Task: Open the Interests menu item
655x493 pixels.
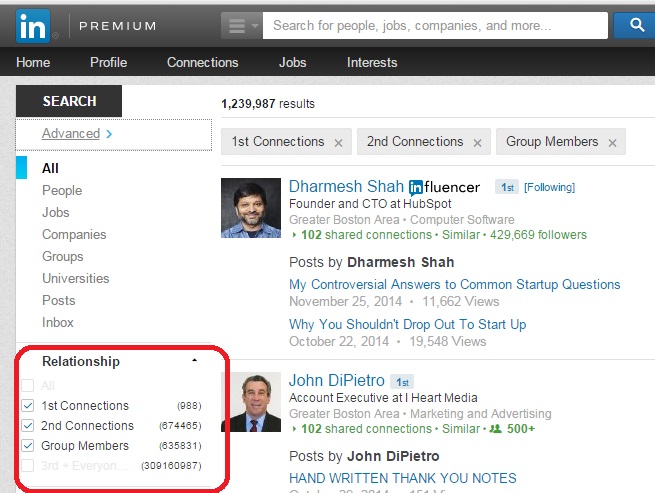Action: (x=371, y=62)
